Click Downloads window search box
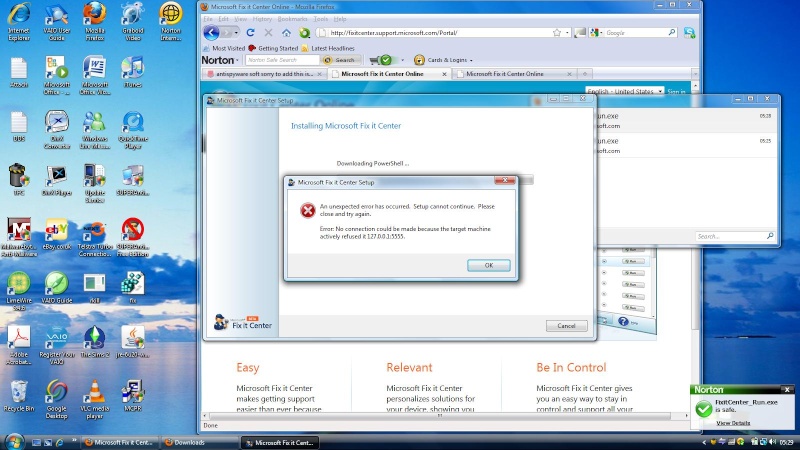800x450 pixels. coord(735,236)
